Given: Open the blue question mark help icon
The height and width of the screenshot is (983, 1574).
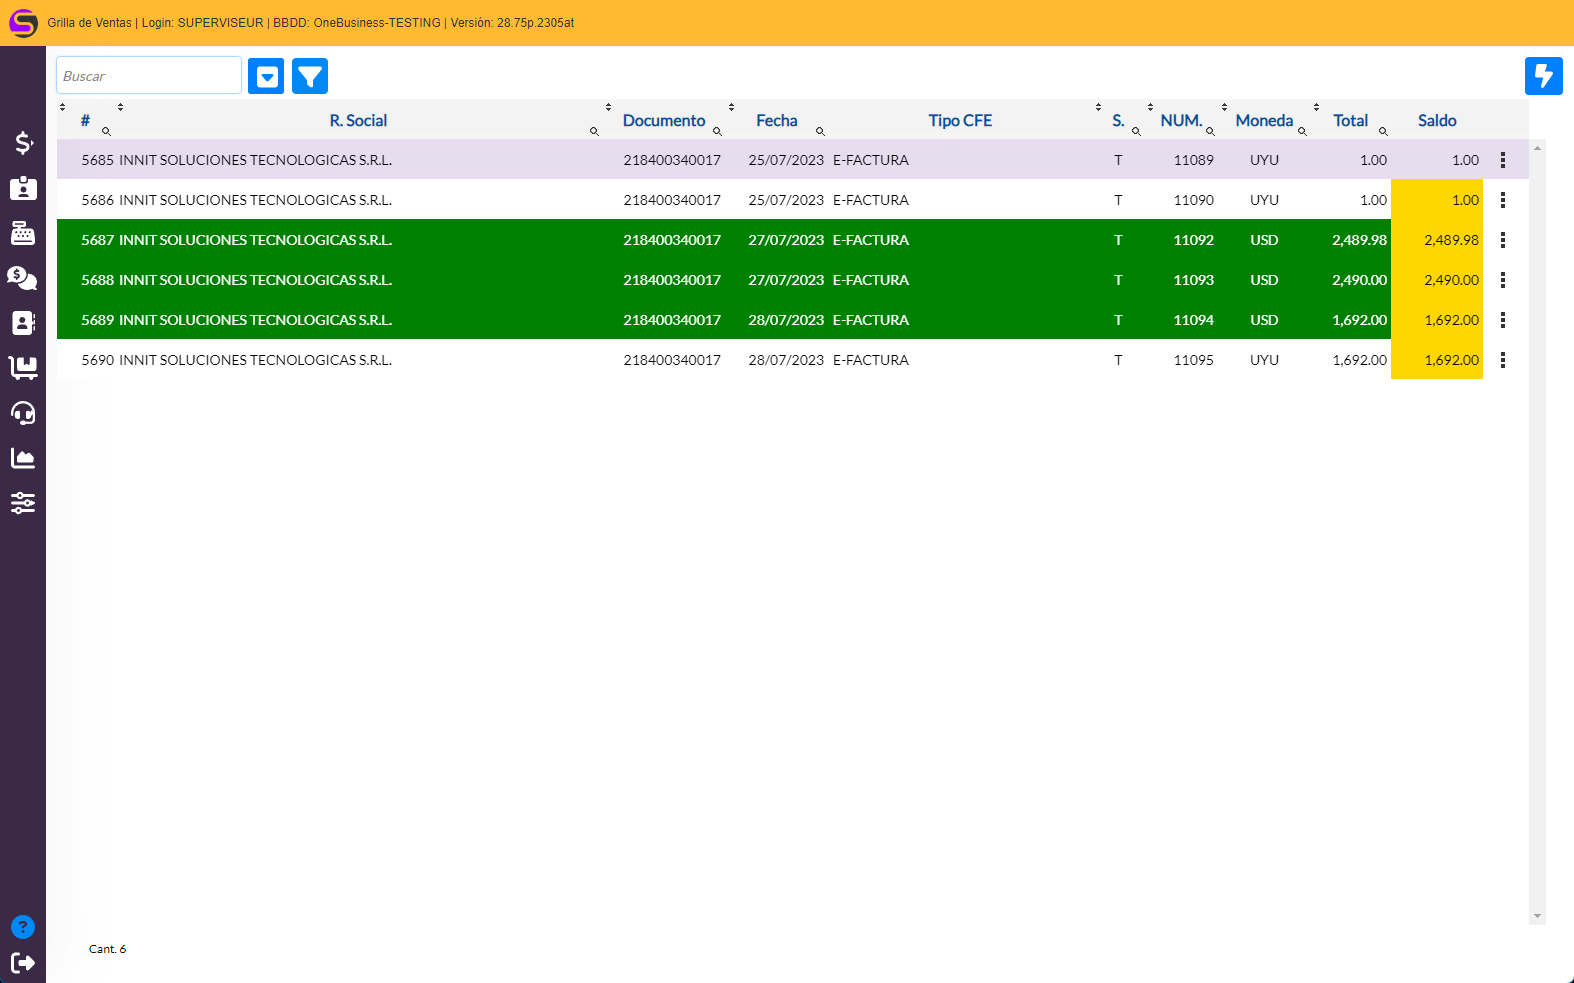Looking at the screenshot, I should point(23,927).
